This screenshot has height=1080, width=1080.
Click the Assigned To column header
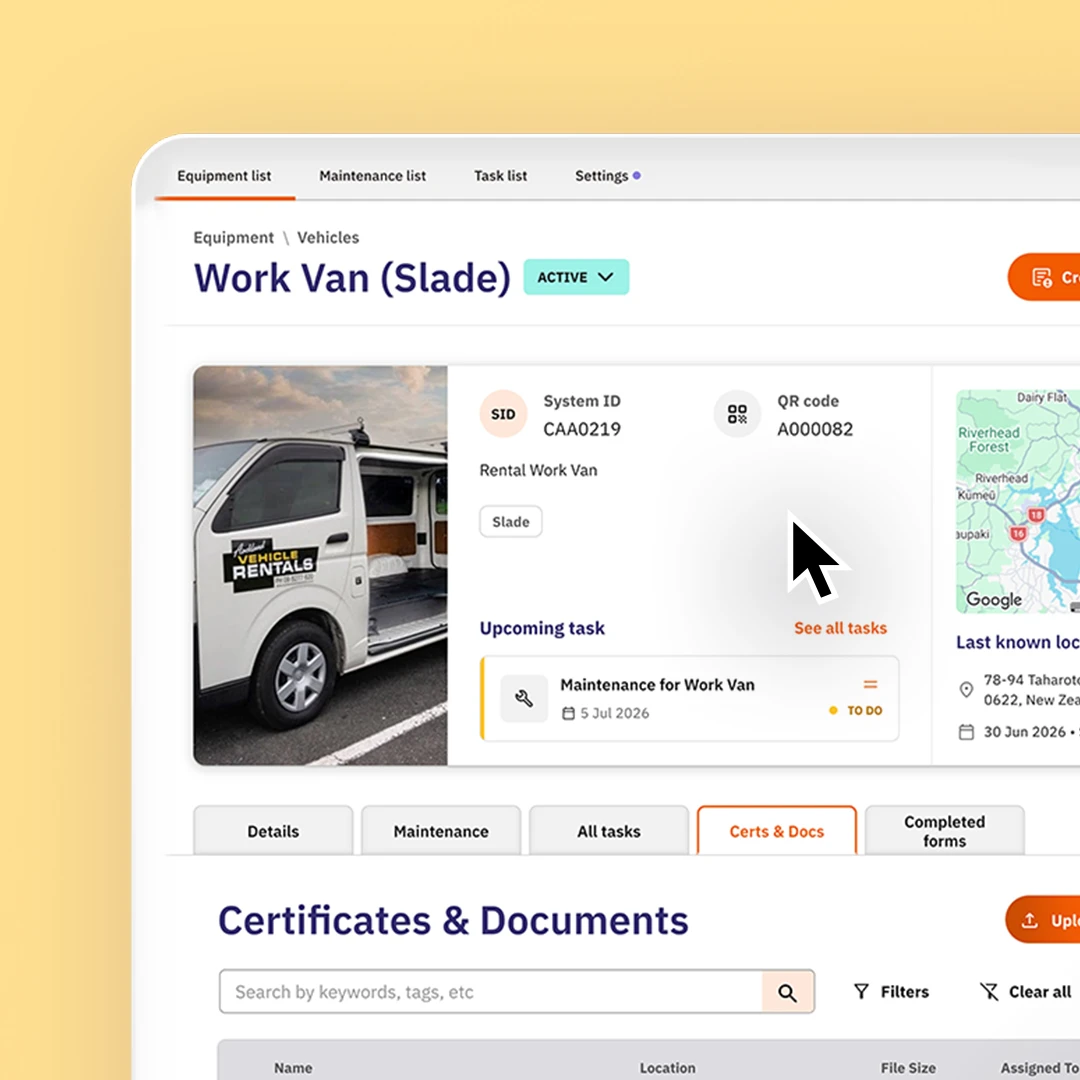[x=1040, y=1068]
